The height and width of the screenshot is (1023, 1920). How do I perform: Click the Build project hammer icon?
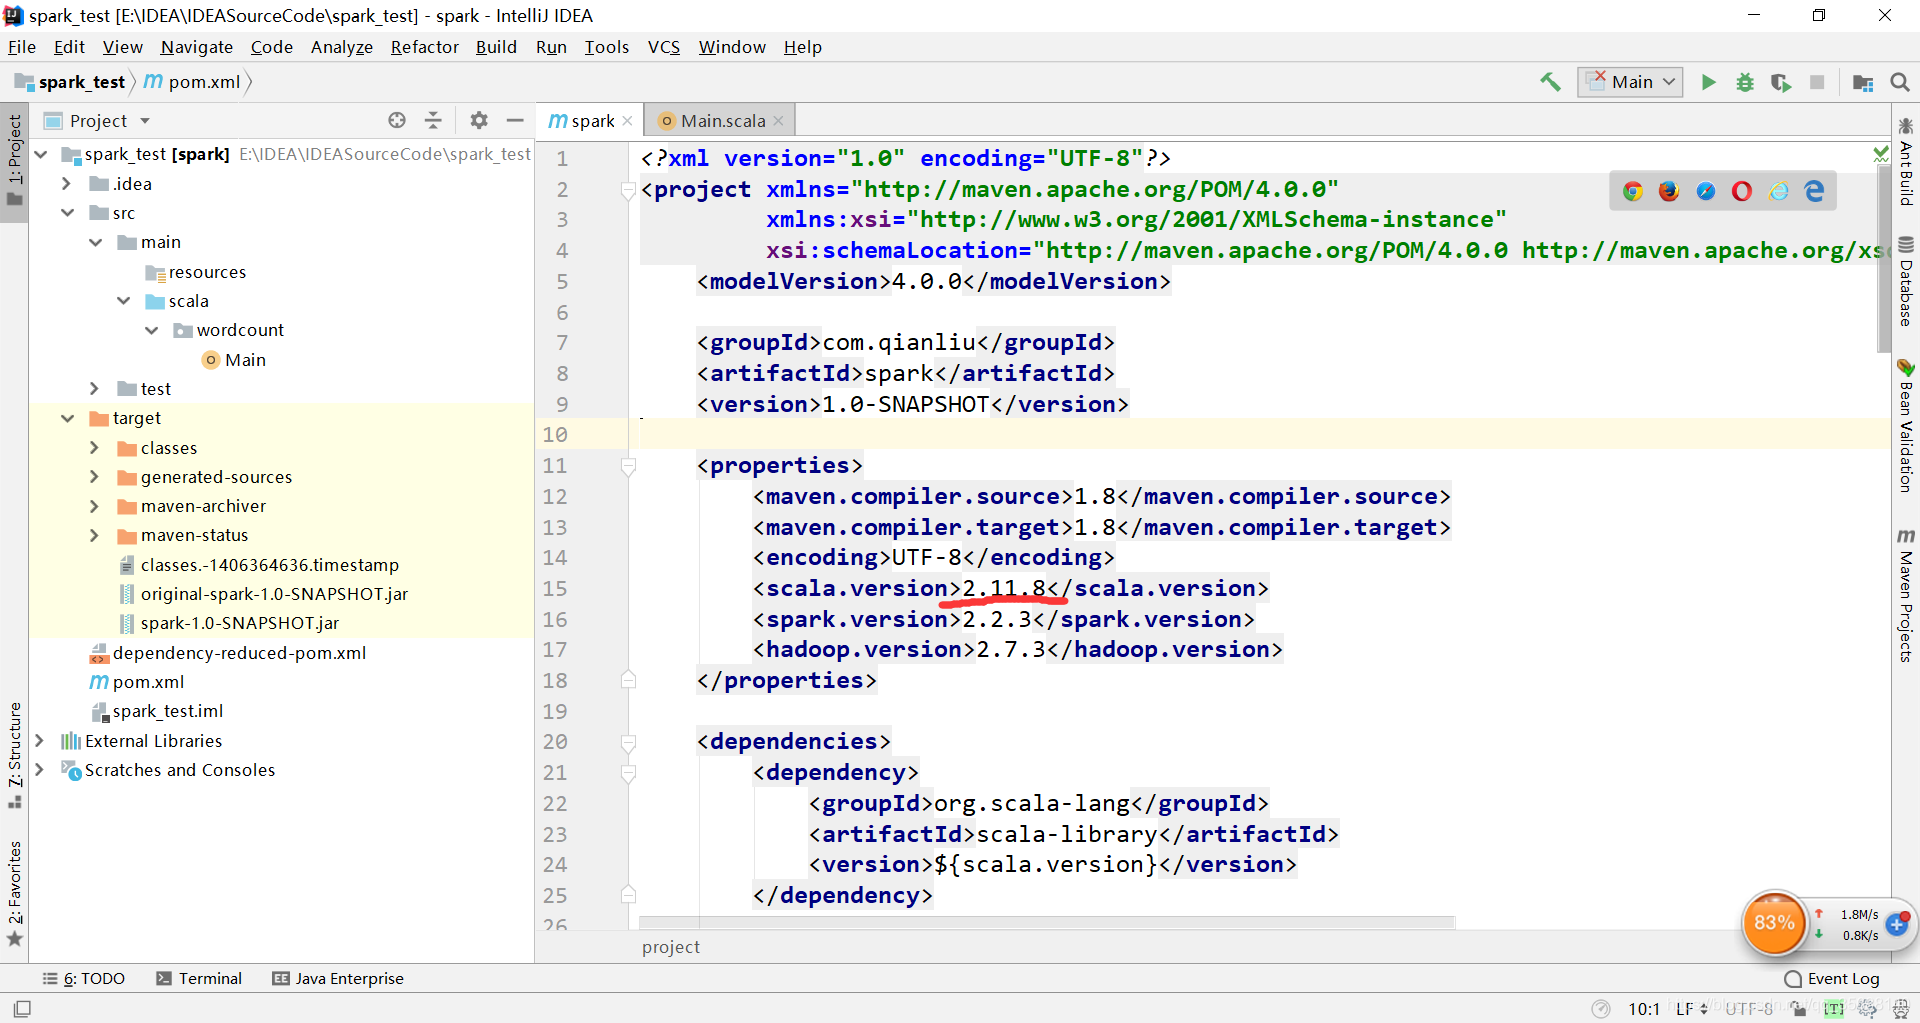[1550, 82]
